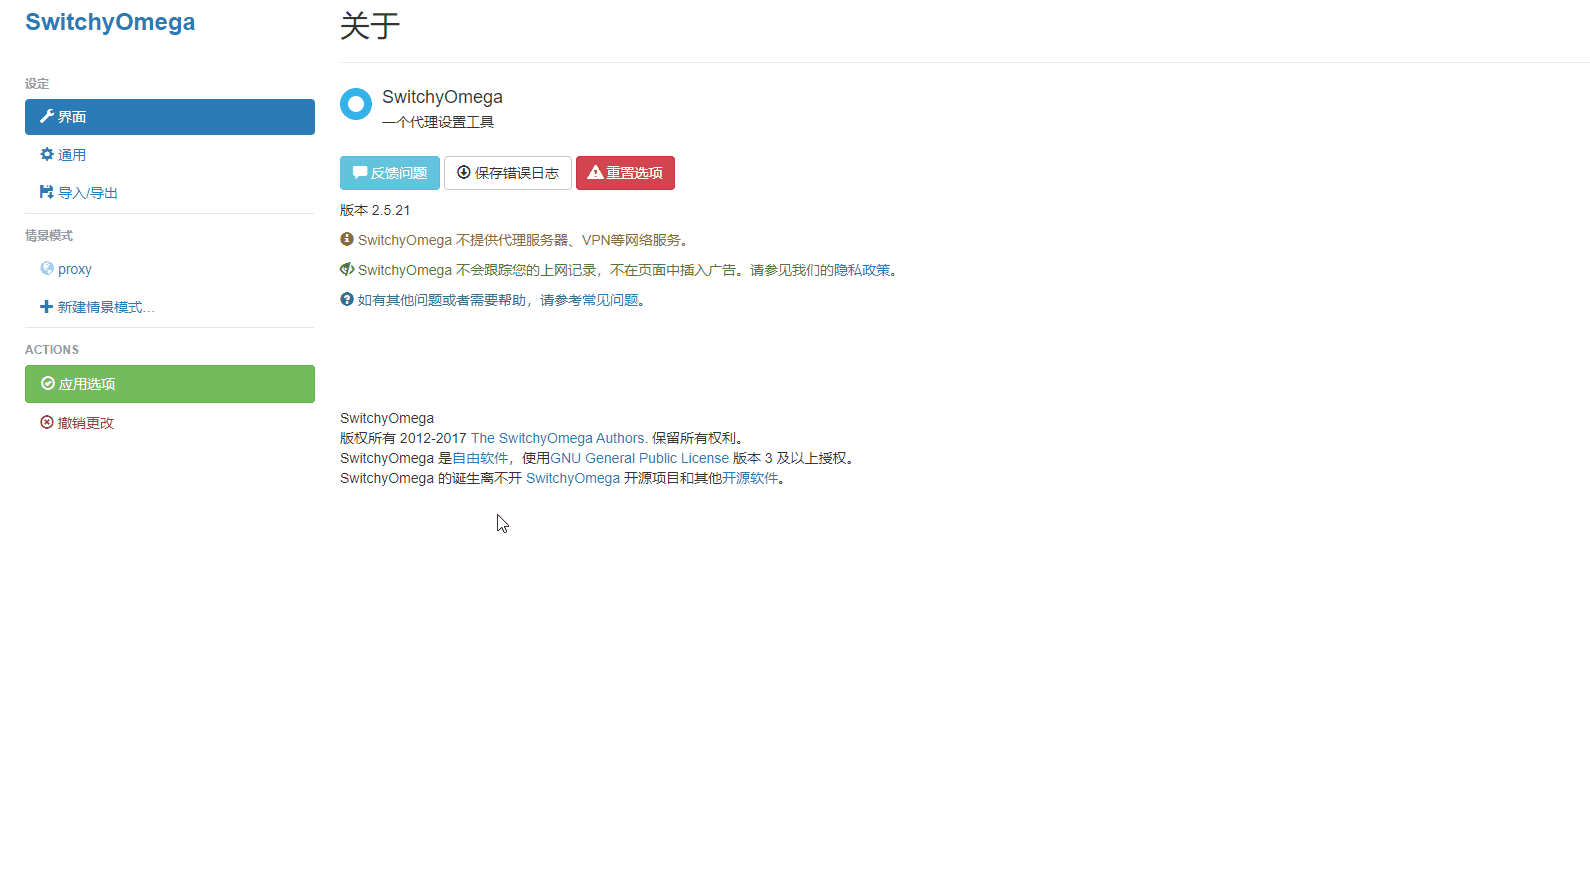
Task: Click 新建情景模式 to add profile
Action: click(170, 307)
